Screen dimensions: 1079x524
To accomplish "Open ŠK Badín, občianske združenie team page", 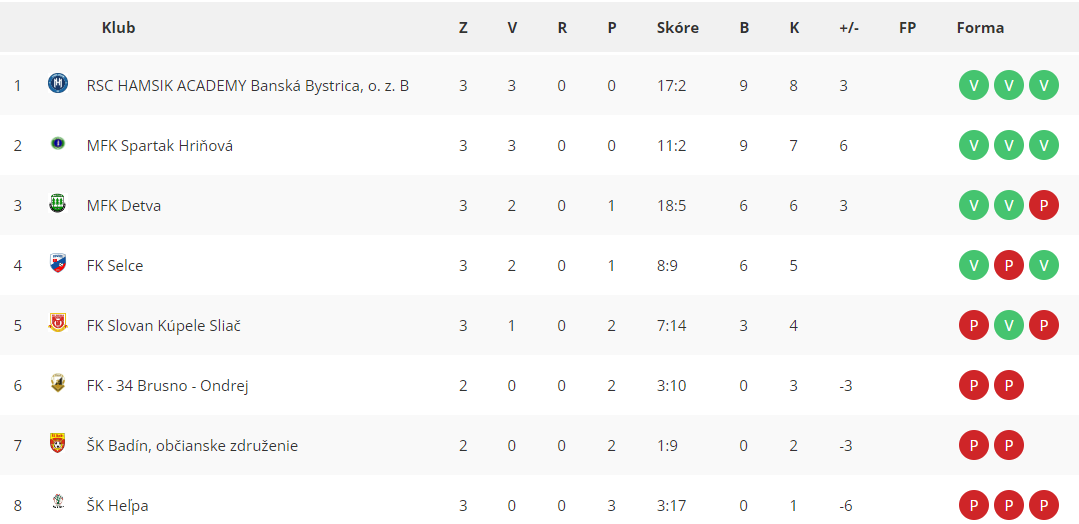I will click(192, 446).
